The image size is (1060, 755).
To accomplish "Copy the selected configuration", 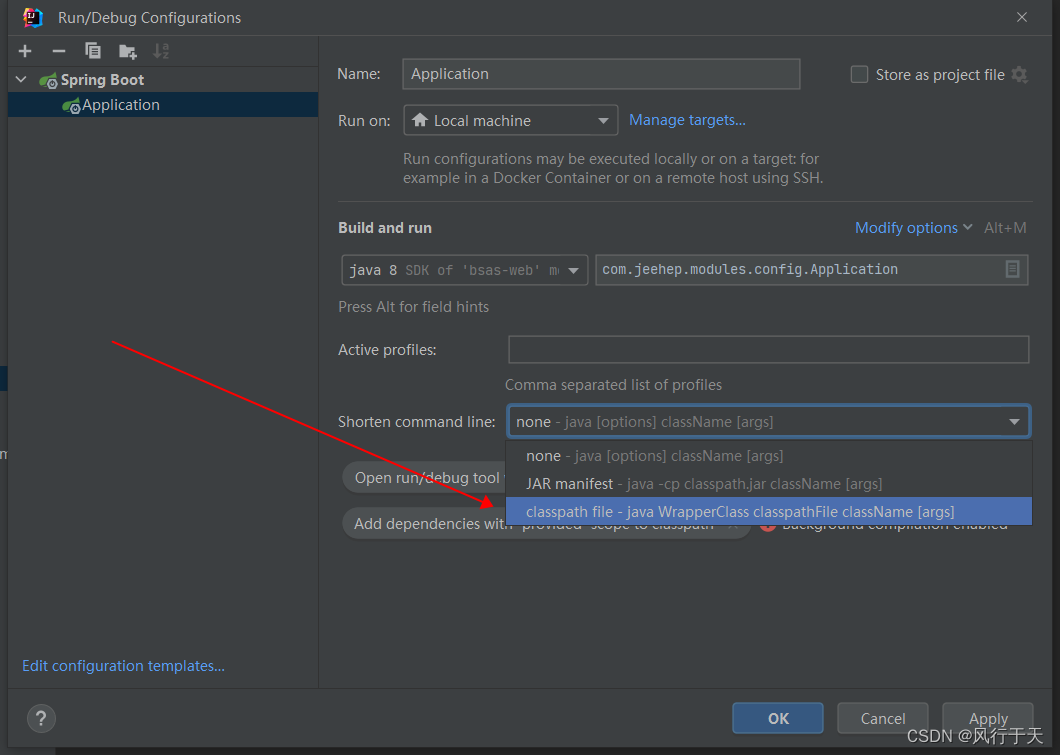I will click(x=93, y=51).
